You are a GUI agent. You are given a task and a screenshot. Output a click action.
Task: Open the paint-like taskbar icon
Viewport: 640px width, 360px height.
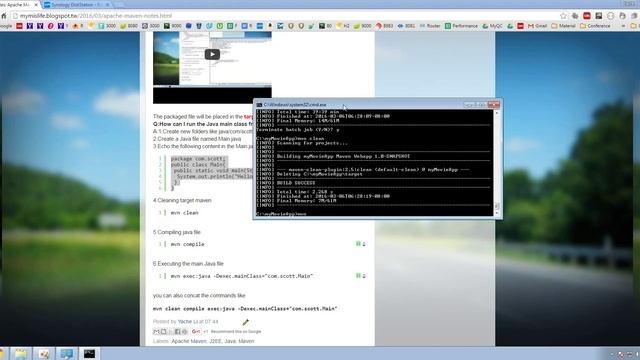(x=44, y=353)
